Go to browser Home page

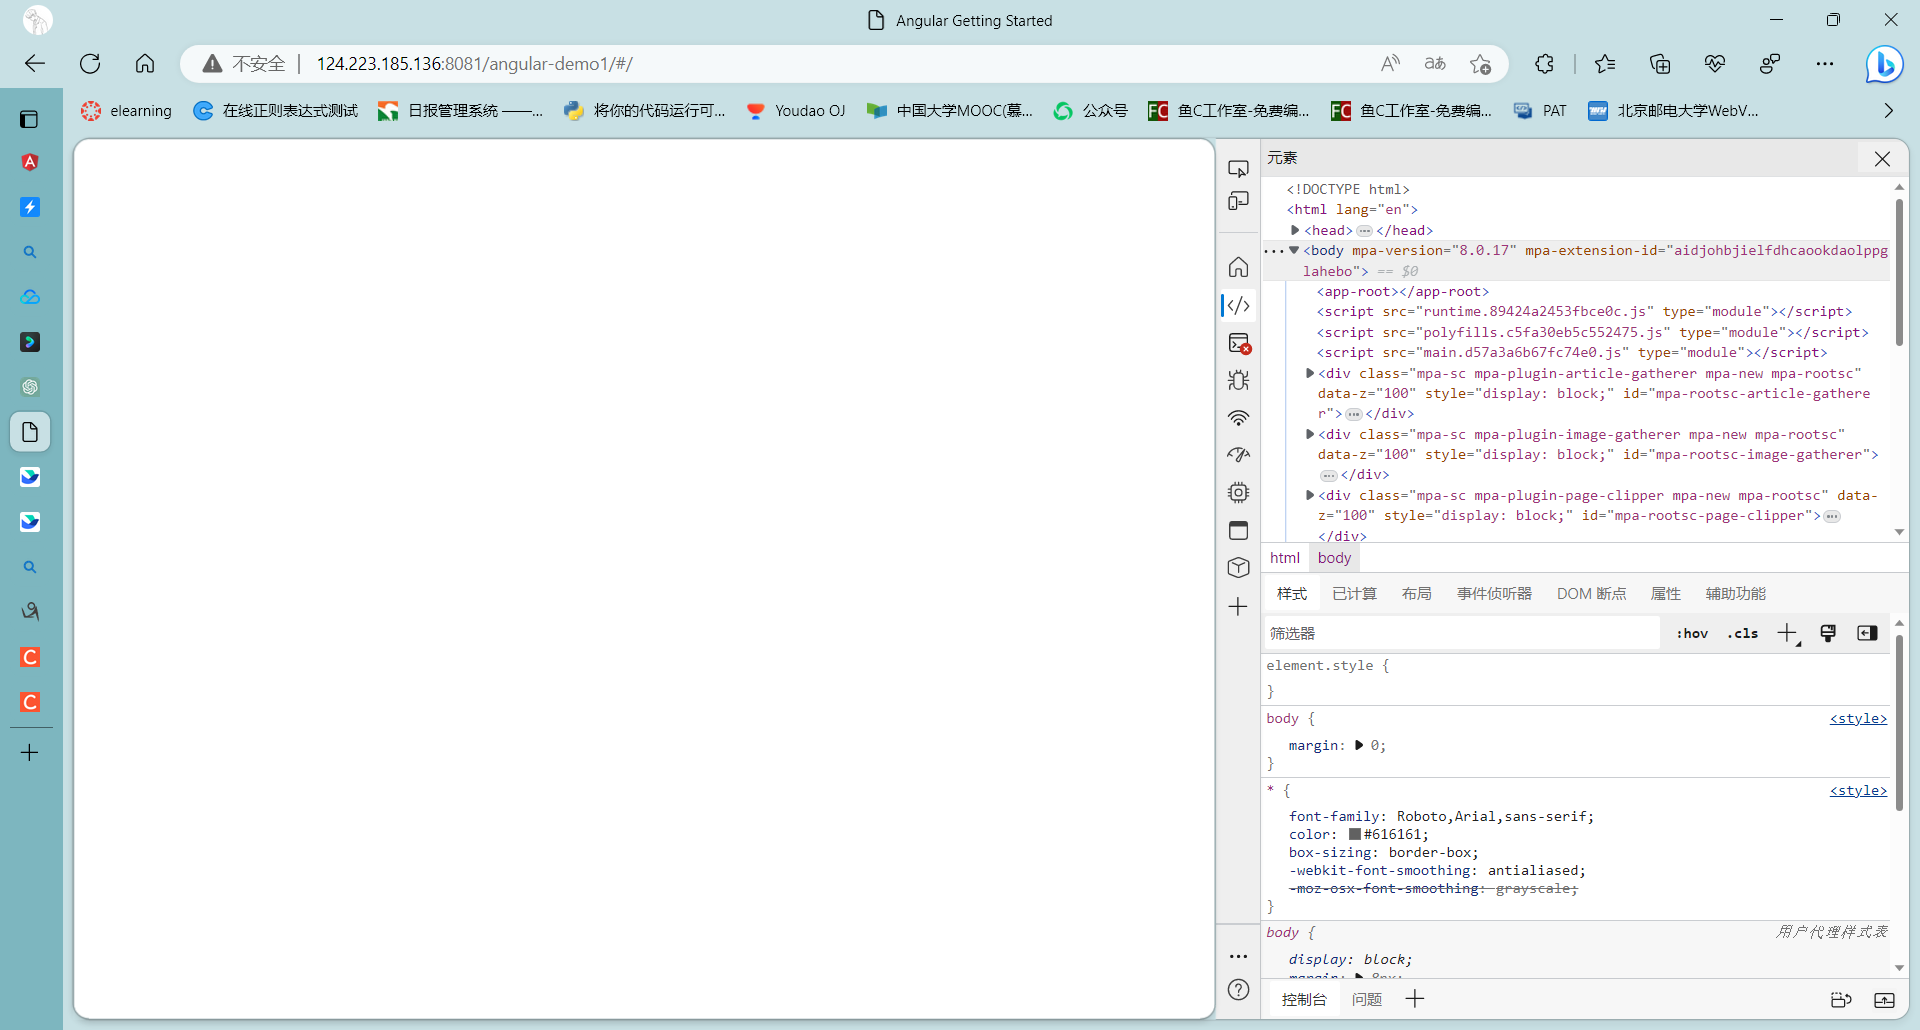(x=145, y=64)
